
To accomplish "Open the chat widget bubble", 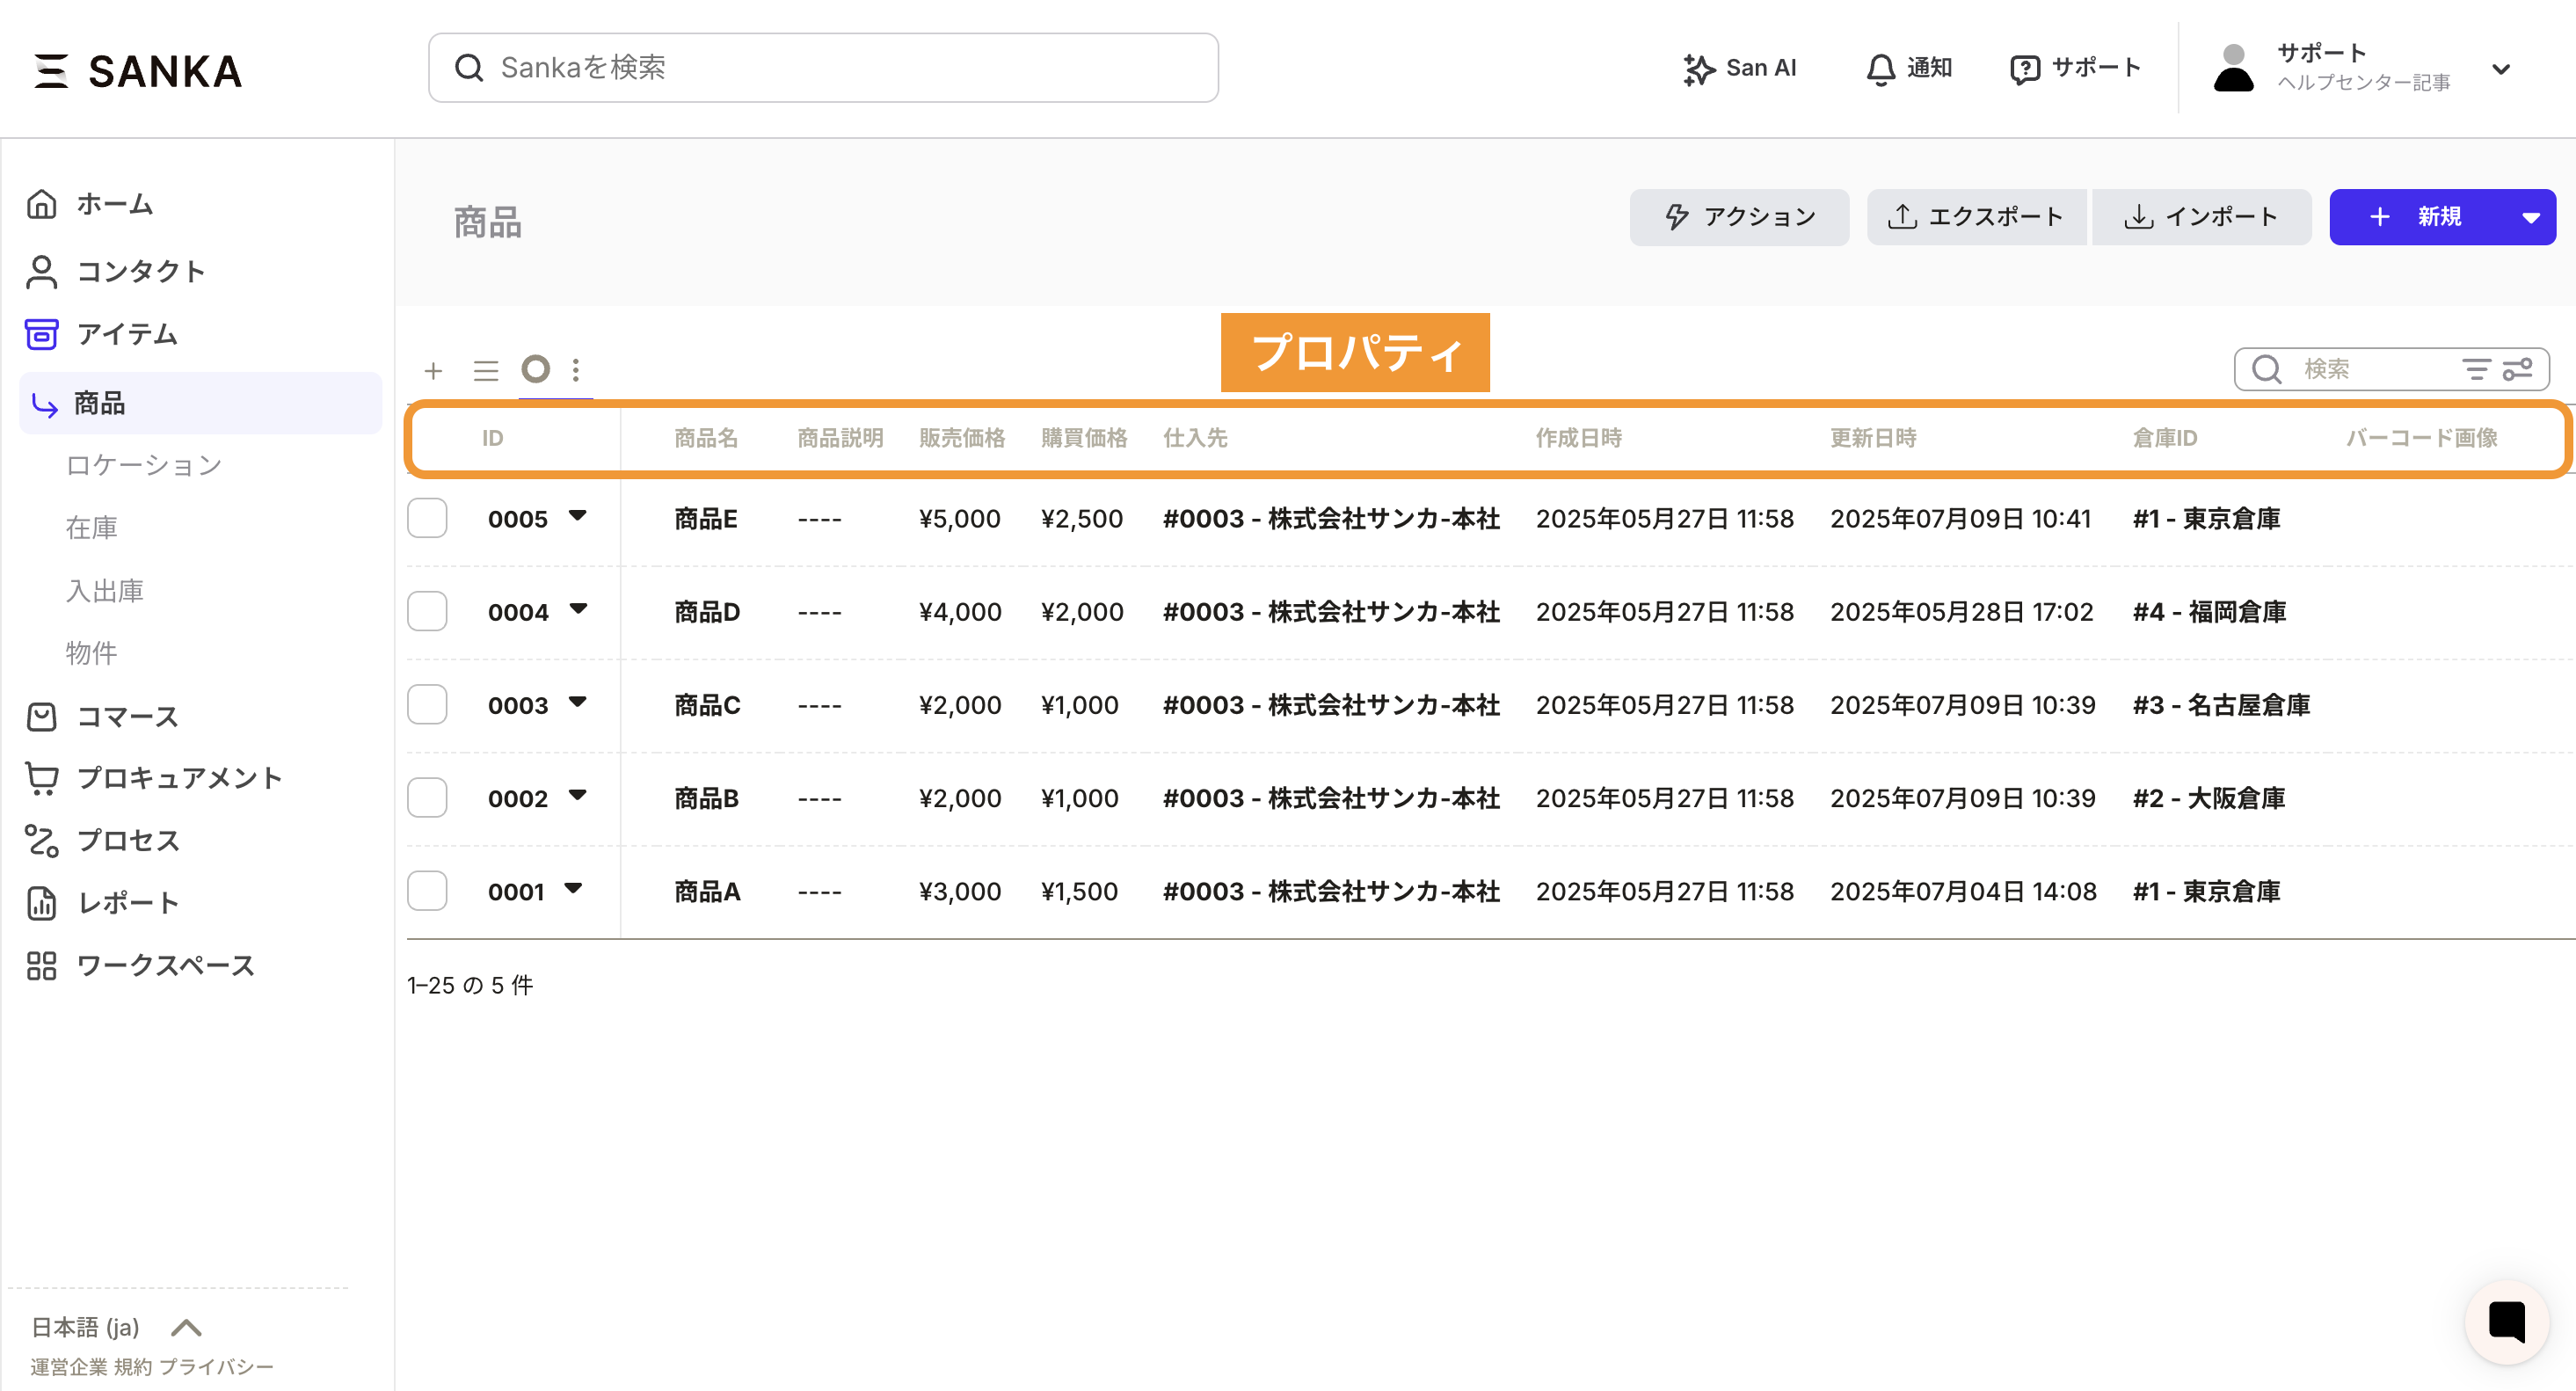I will (2506, 1321).
